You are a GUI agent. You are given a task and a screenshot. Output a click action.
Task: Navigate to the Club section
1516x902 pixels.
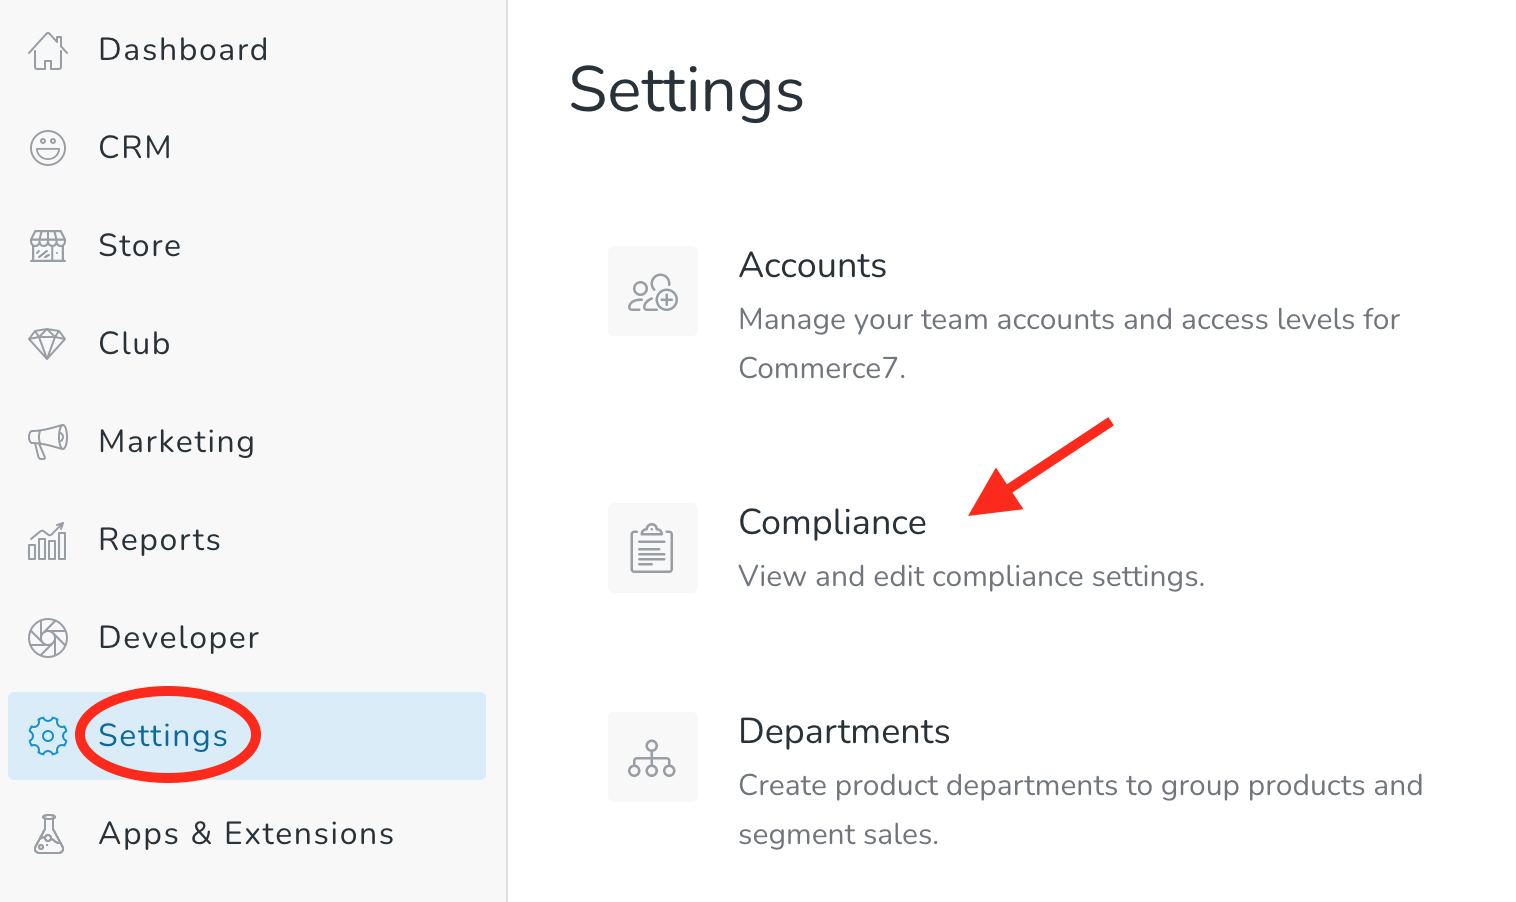(x=133, y=343)
